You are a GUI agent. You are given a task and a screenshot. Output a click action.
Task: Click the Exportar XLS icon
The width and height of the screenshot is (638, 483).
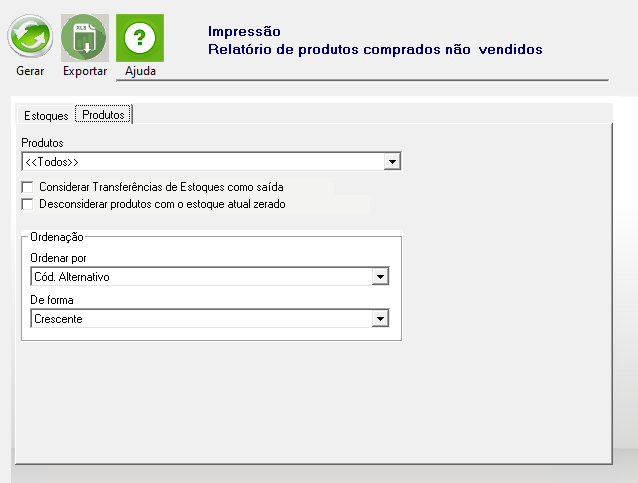coord(85,38)
